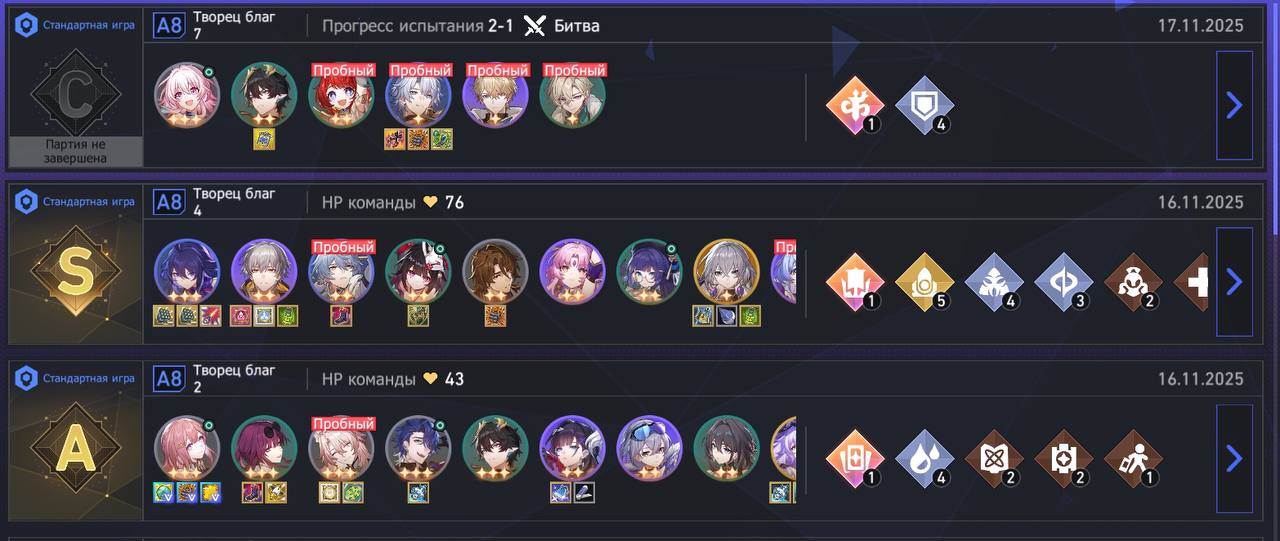The height and width of the screenshot is (541, 1280).
Task: Expand the 17.11.2025 run details arrow
Action: (x=1234, y=105)
